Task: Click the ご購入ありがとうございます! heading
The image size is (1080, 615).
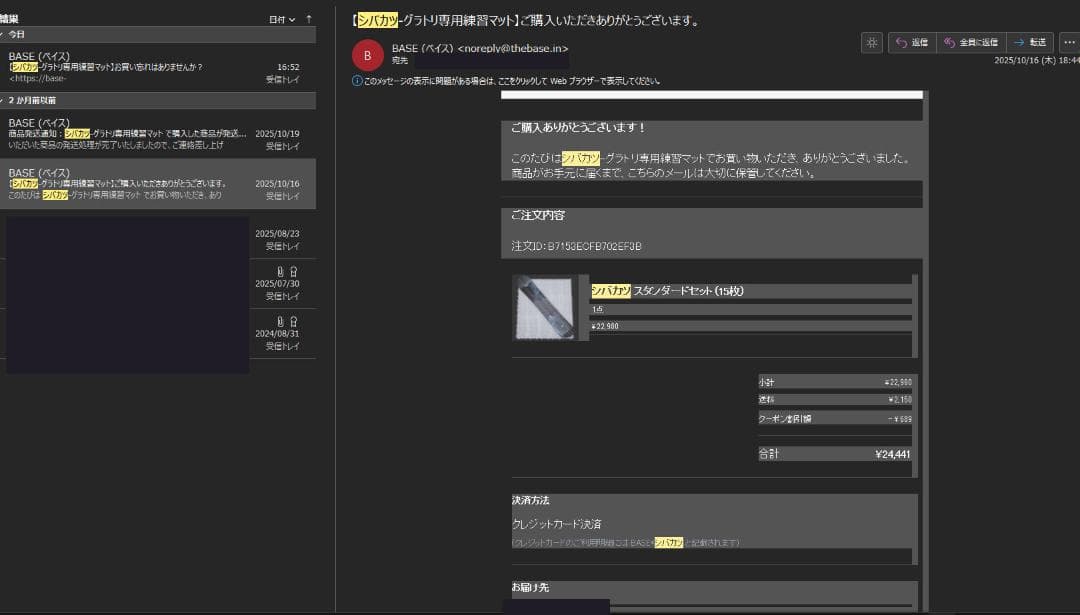Action: 578,127
